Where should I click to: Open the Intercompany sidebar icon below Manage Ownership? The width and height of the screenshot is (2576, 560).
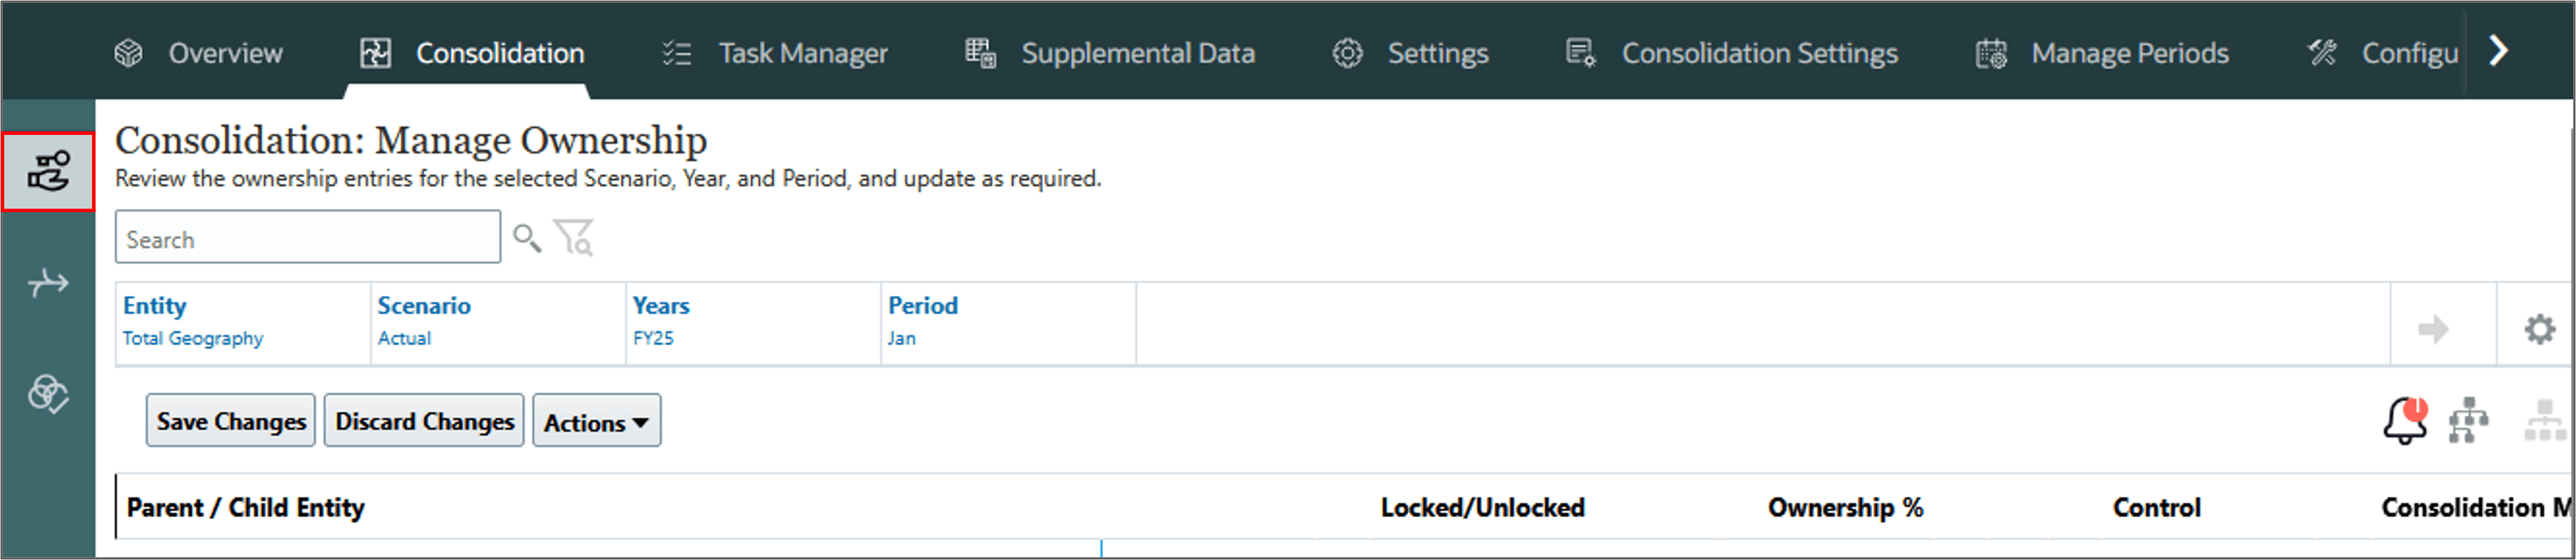[x=48, y=283]
